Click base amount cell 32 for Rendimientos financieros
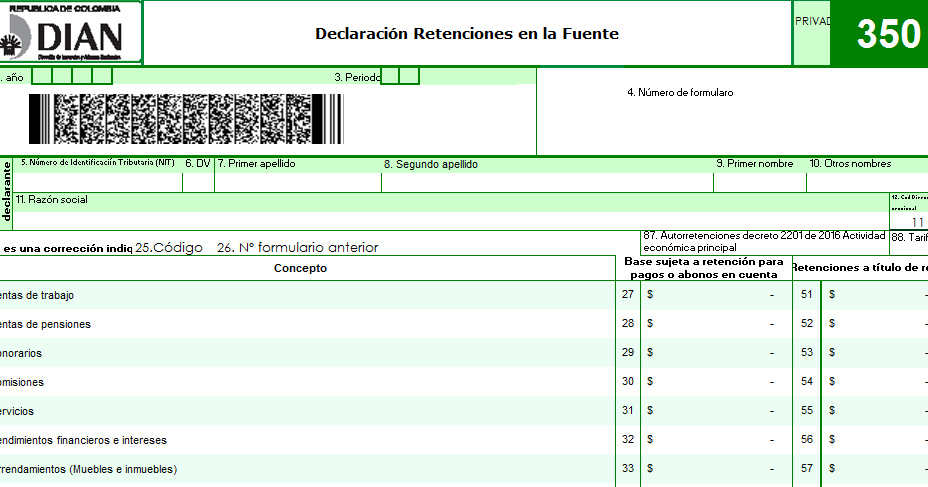Image resolution: width=928 pixels, height=487 pixels. pyautogui.click(x=717, y=440)
